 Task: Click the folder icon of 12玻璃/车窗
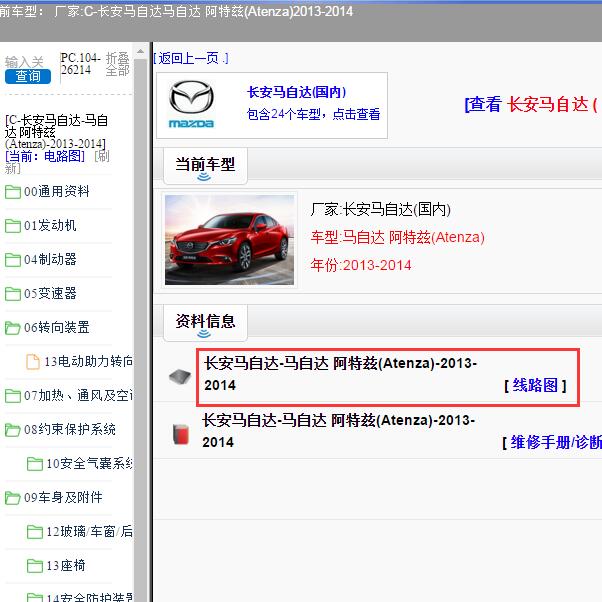(35, 532)
